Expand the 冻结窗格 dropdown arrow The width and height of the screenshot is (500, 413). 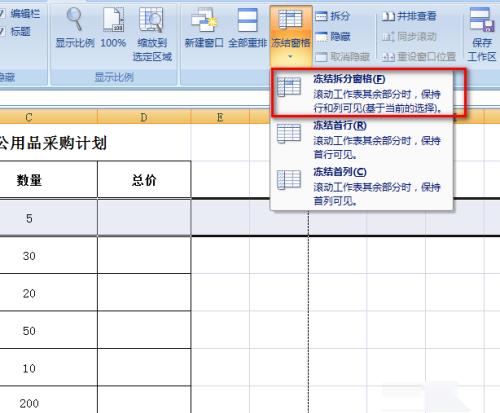pyautogui.click(x=290, y=57)
